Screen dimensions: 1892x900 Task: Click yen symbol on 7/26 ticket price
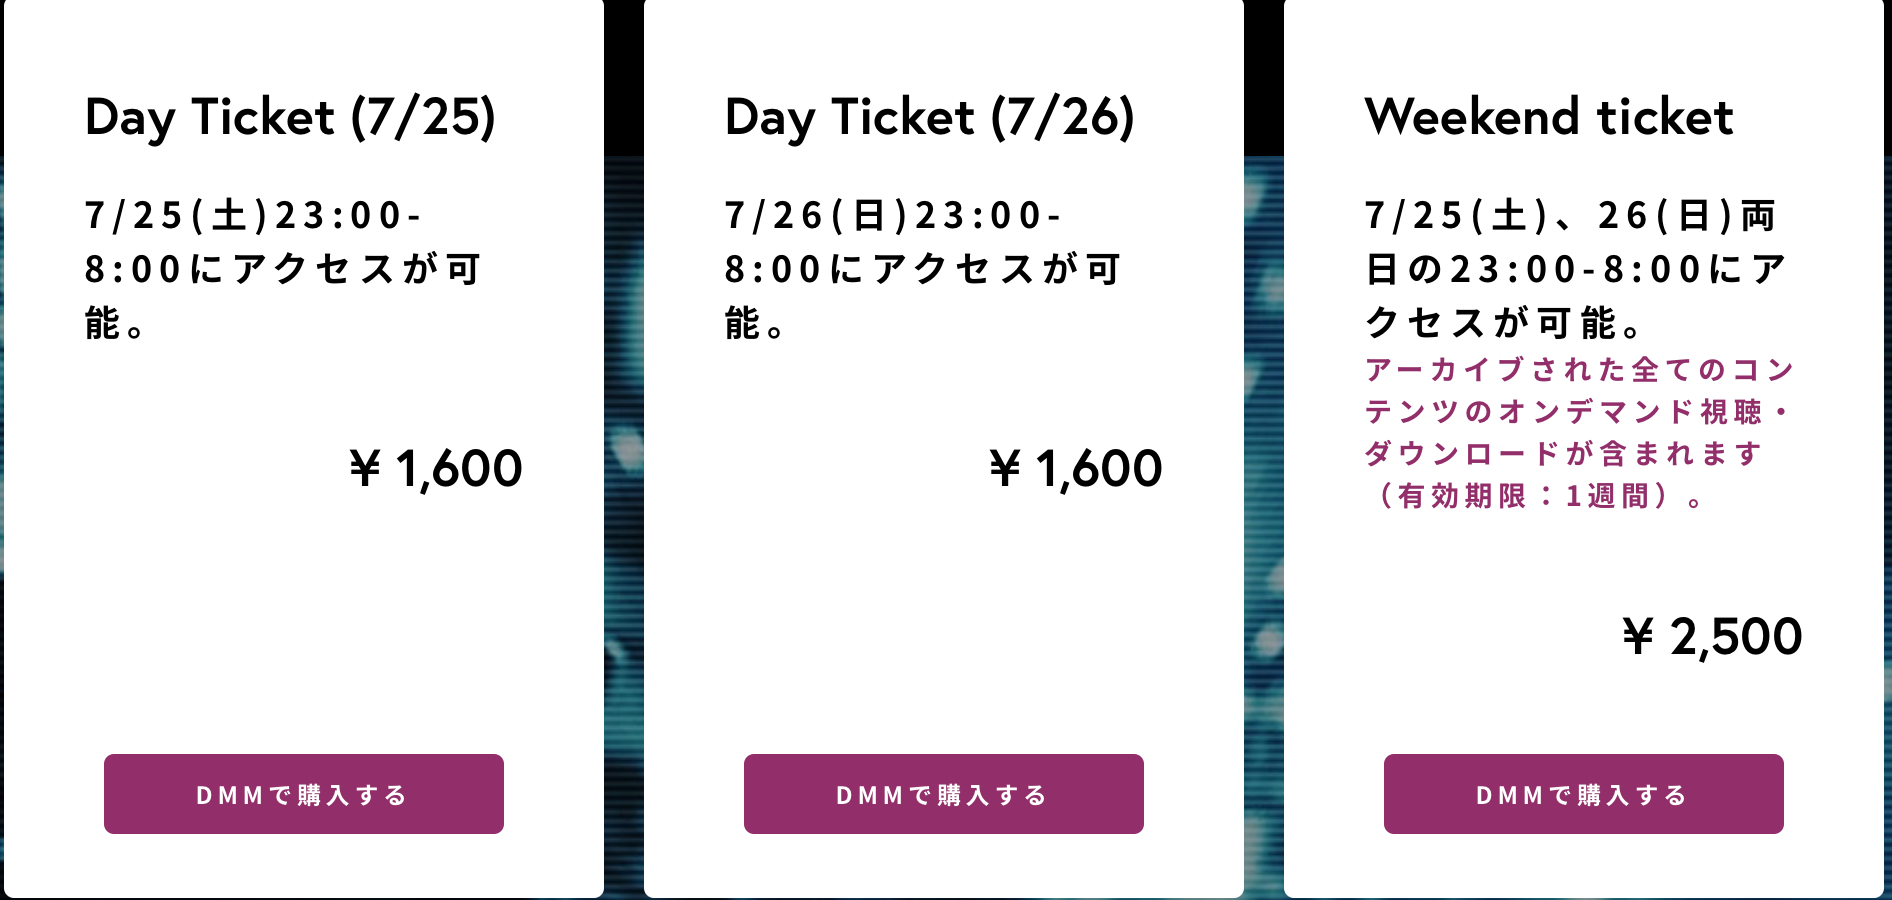click(1005, 468)
